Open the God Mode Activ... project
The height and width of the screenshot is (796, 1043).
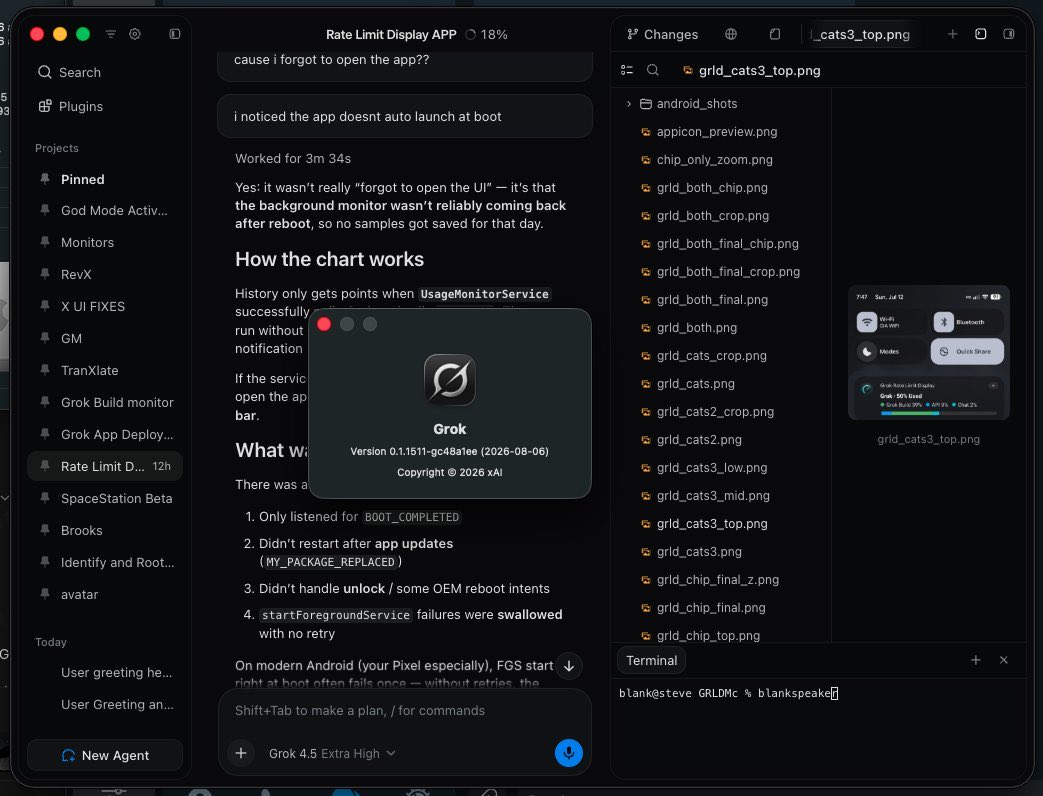(x=105, y=210)
